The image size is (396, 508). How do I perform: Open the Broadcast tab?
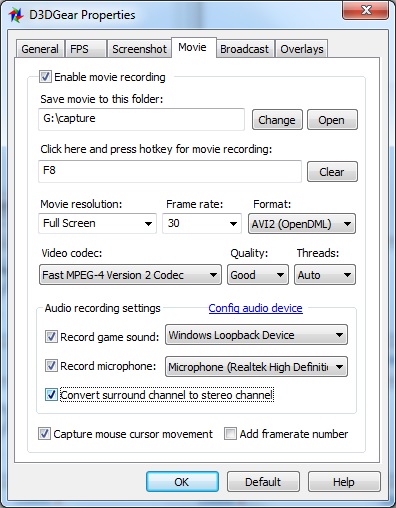(x=245, y=49)
